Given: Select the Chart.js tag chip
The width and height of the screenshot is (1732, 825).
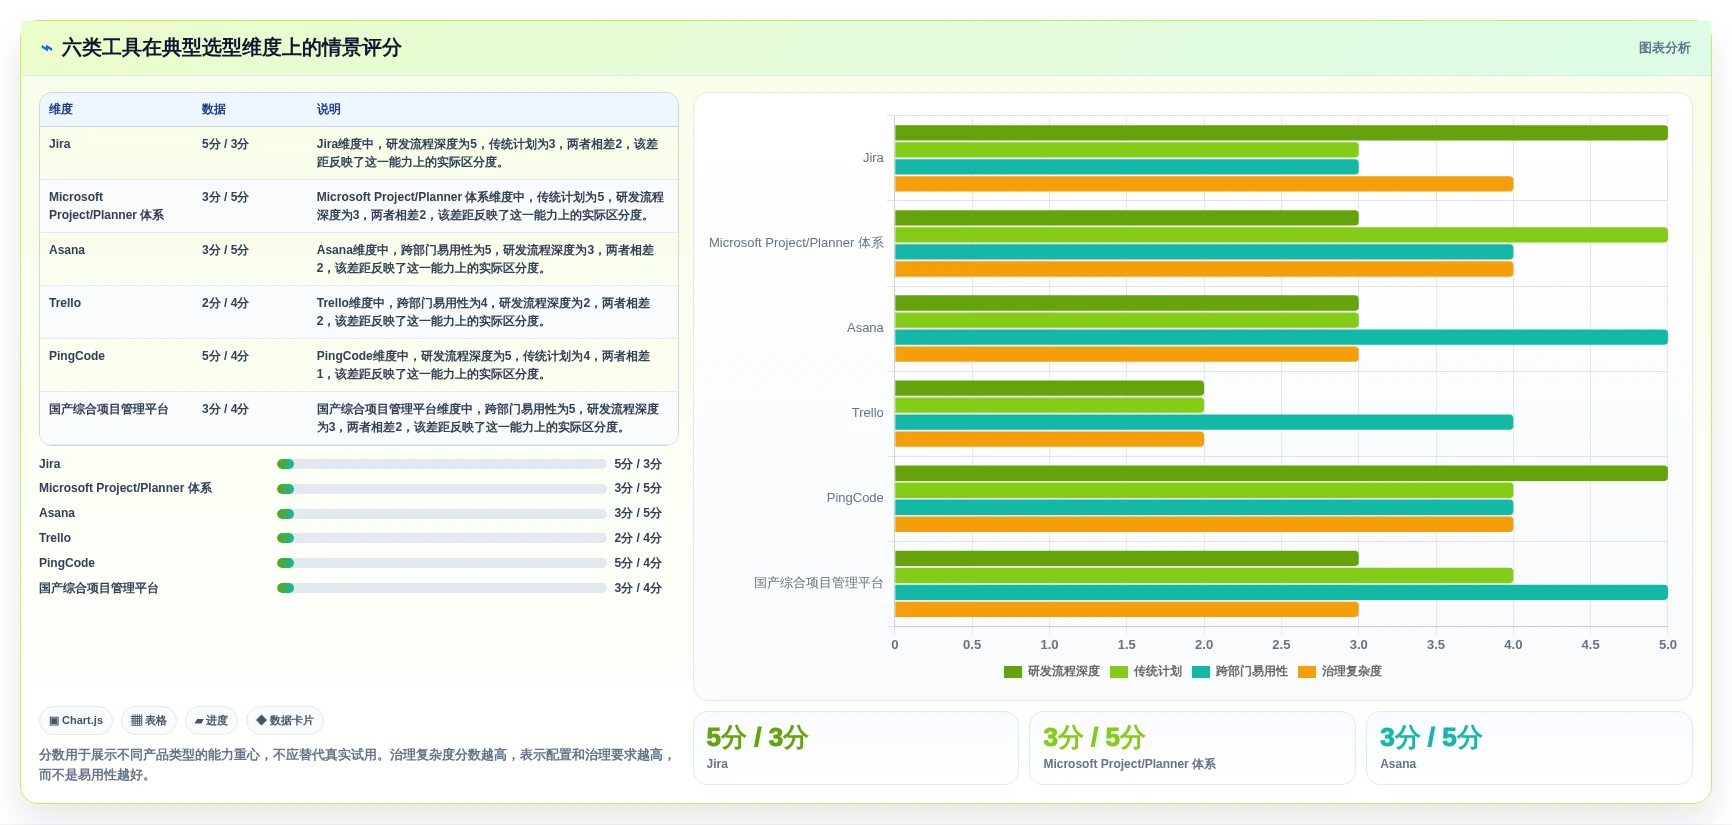Looking at the screenshot, I should pos(76,720).
